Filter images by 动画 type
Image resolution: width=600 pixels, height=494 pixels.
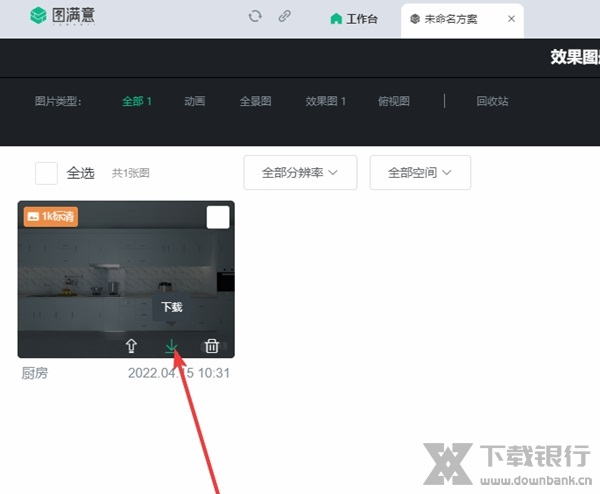(194, 101)
